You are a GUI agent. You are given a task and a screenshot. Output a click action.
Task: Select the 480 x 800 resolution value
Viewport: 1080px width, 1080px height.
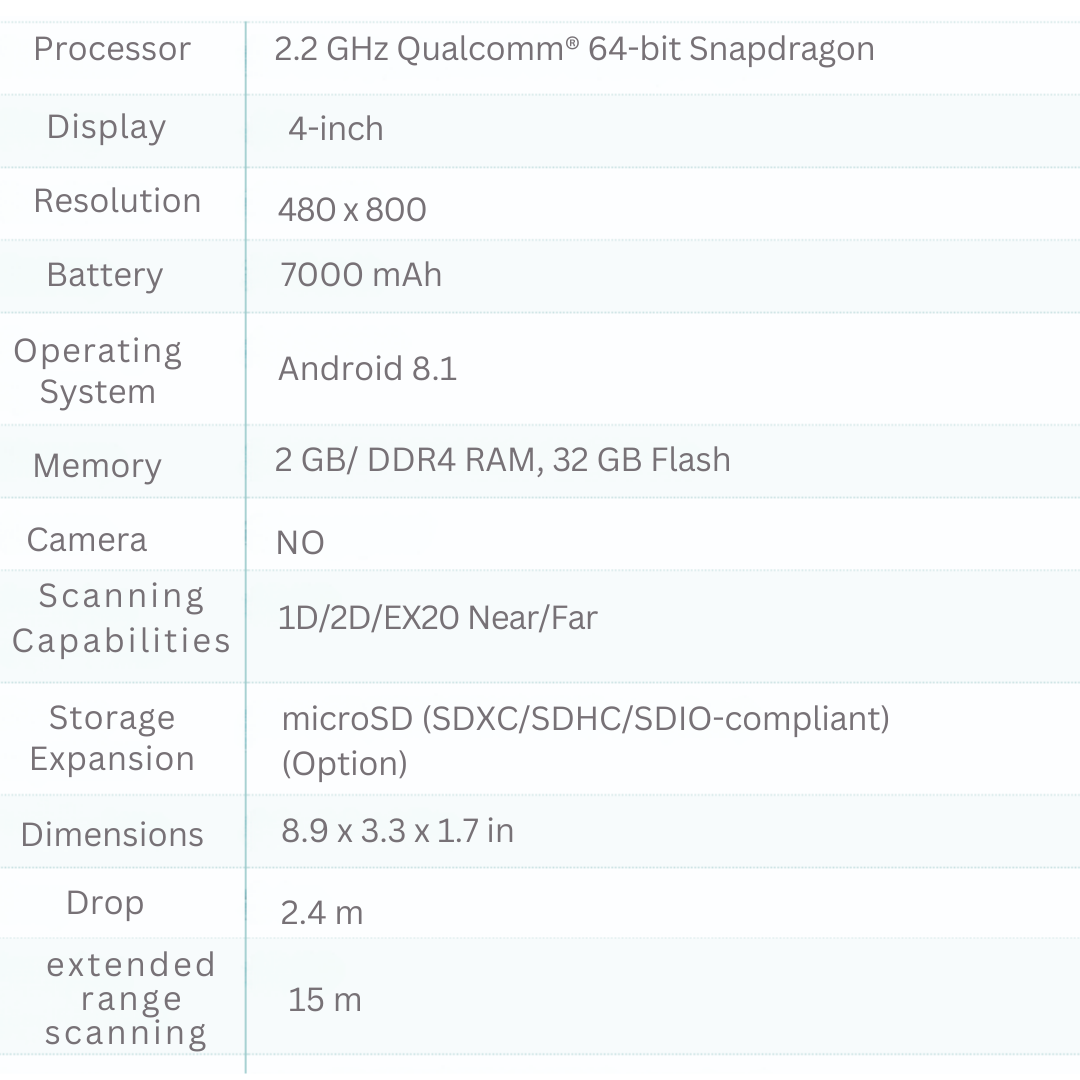(352, 209)
